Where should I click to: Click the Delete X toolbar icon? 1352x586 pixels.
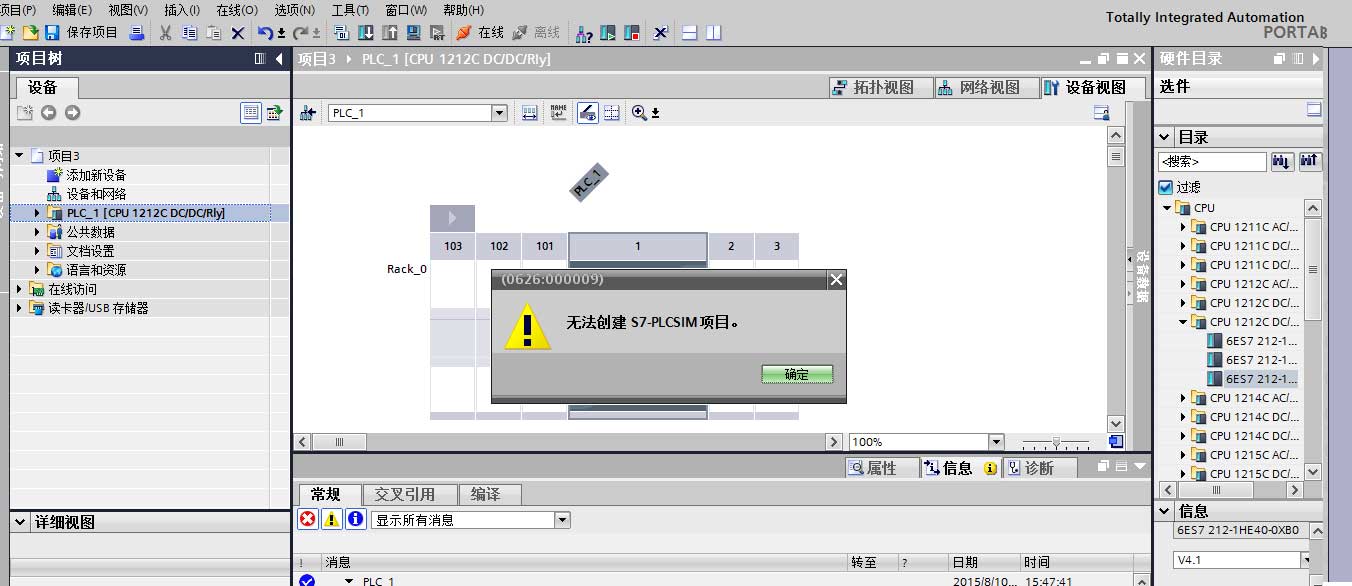238,33
